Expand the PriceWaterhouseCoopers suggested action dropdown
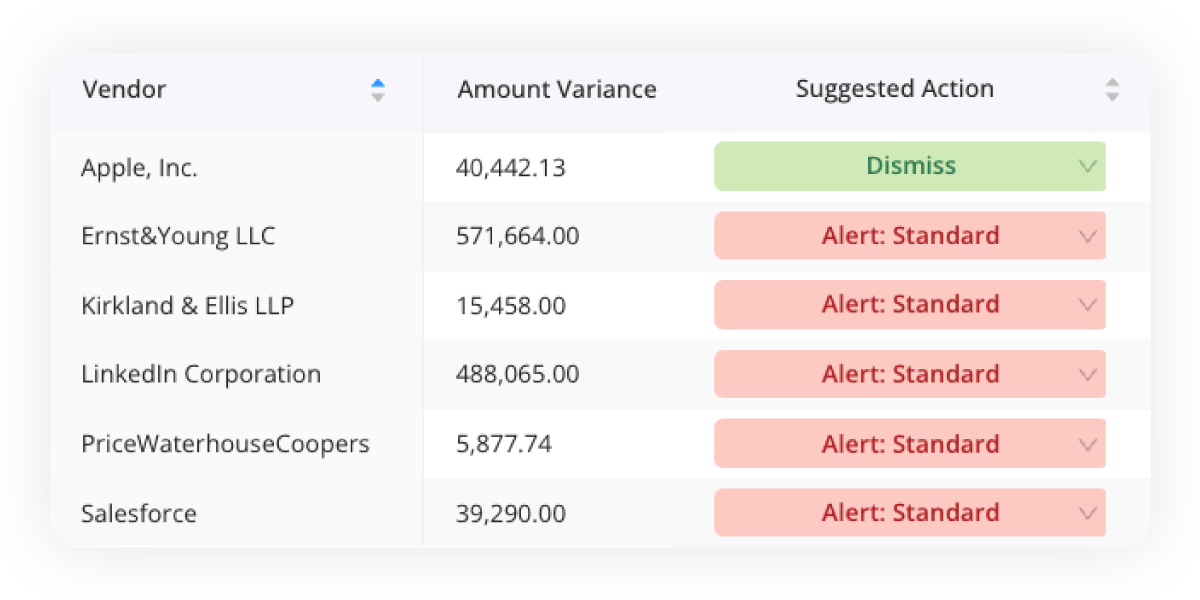 click(x=910, y=444)
